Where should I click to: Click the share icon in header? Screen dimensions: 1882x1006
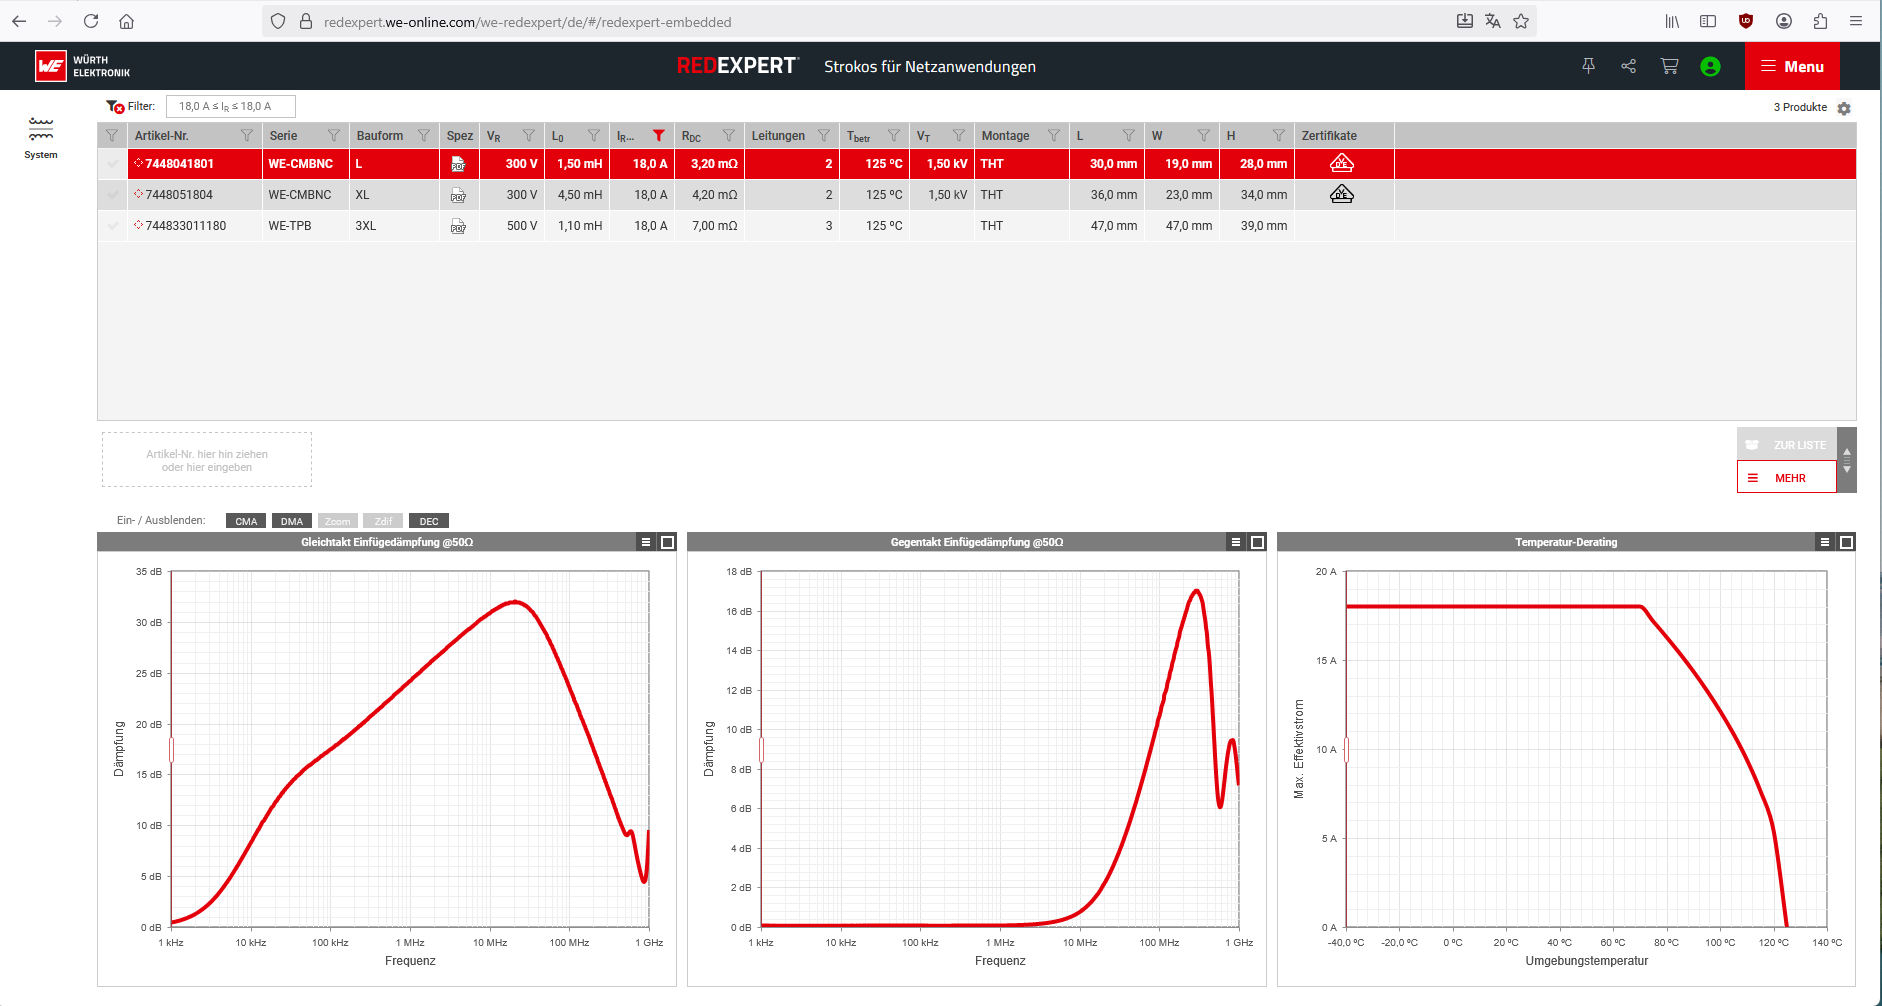[1629, 66]
